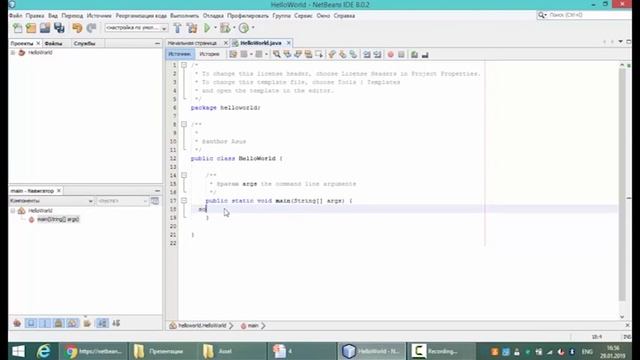Open Internet Explorer from taskbar

(x=44, y=351)
